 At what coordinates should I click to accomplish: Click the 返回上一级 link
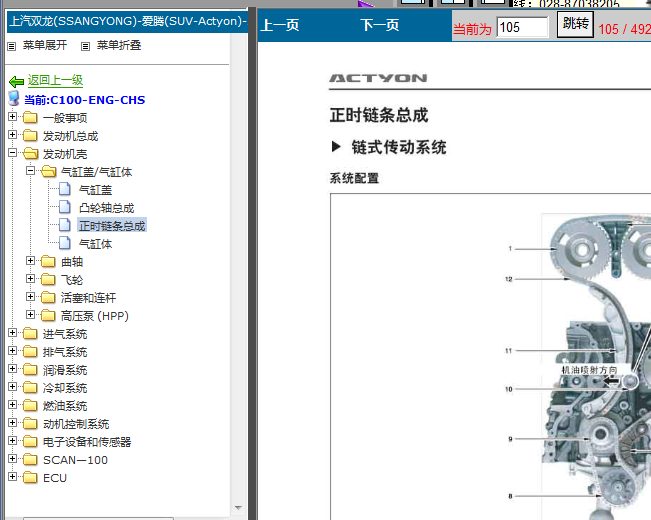point(55,80)
